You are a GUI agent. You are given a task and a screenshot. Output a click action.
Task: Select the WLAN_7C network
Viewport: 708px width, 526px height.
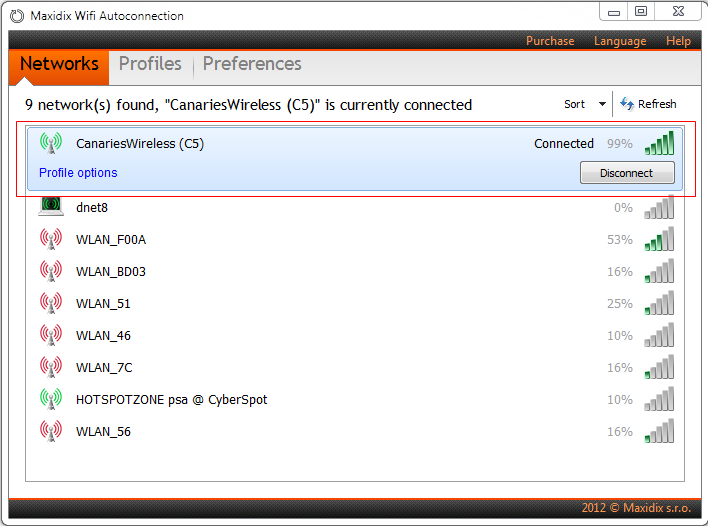(x=104, y=368)
